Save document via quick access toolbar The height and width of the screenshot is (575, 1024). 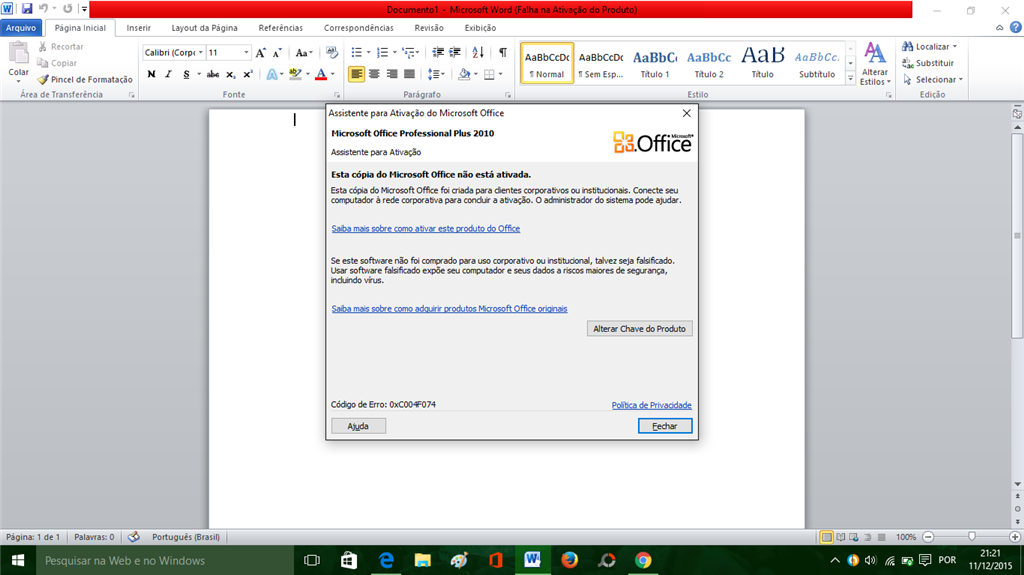27,9
